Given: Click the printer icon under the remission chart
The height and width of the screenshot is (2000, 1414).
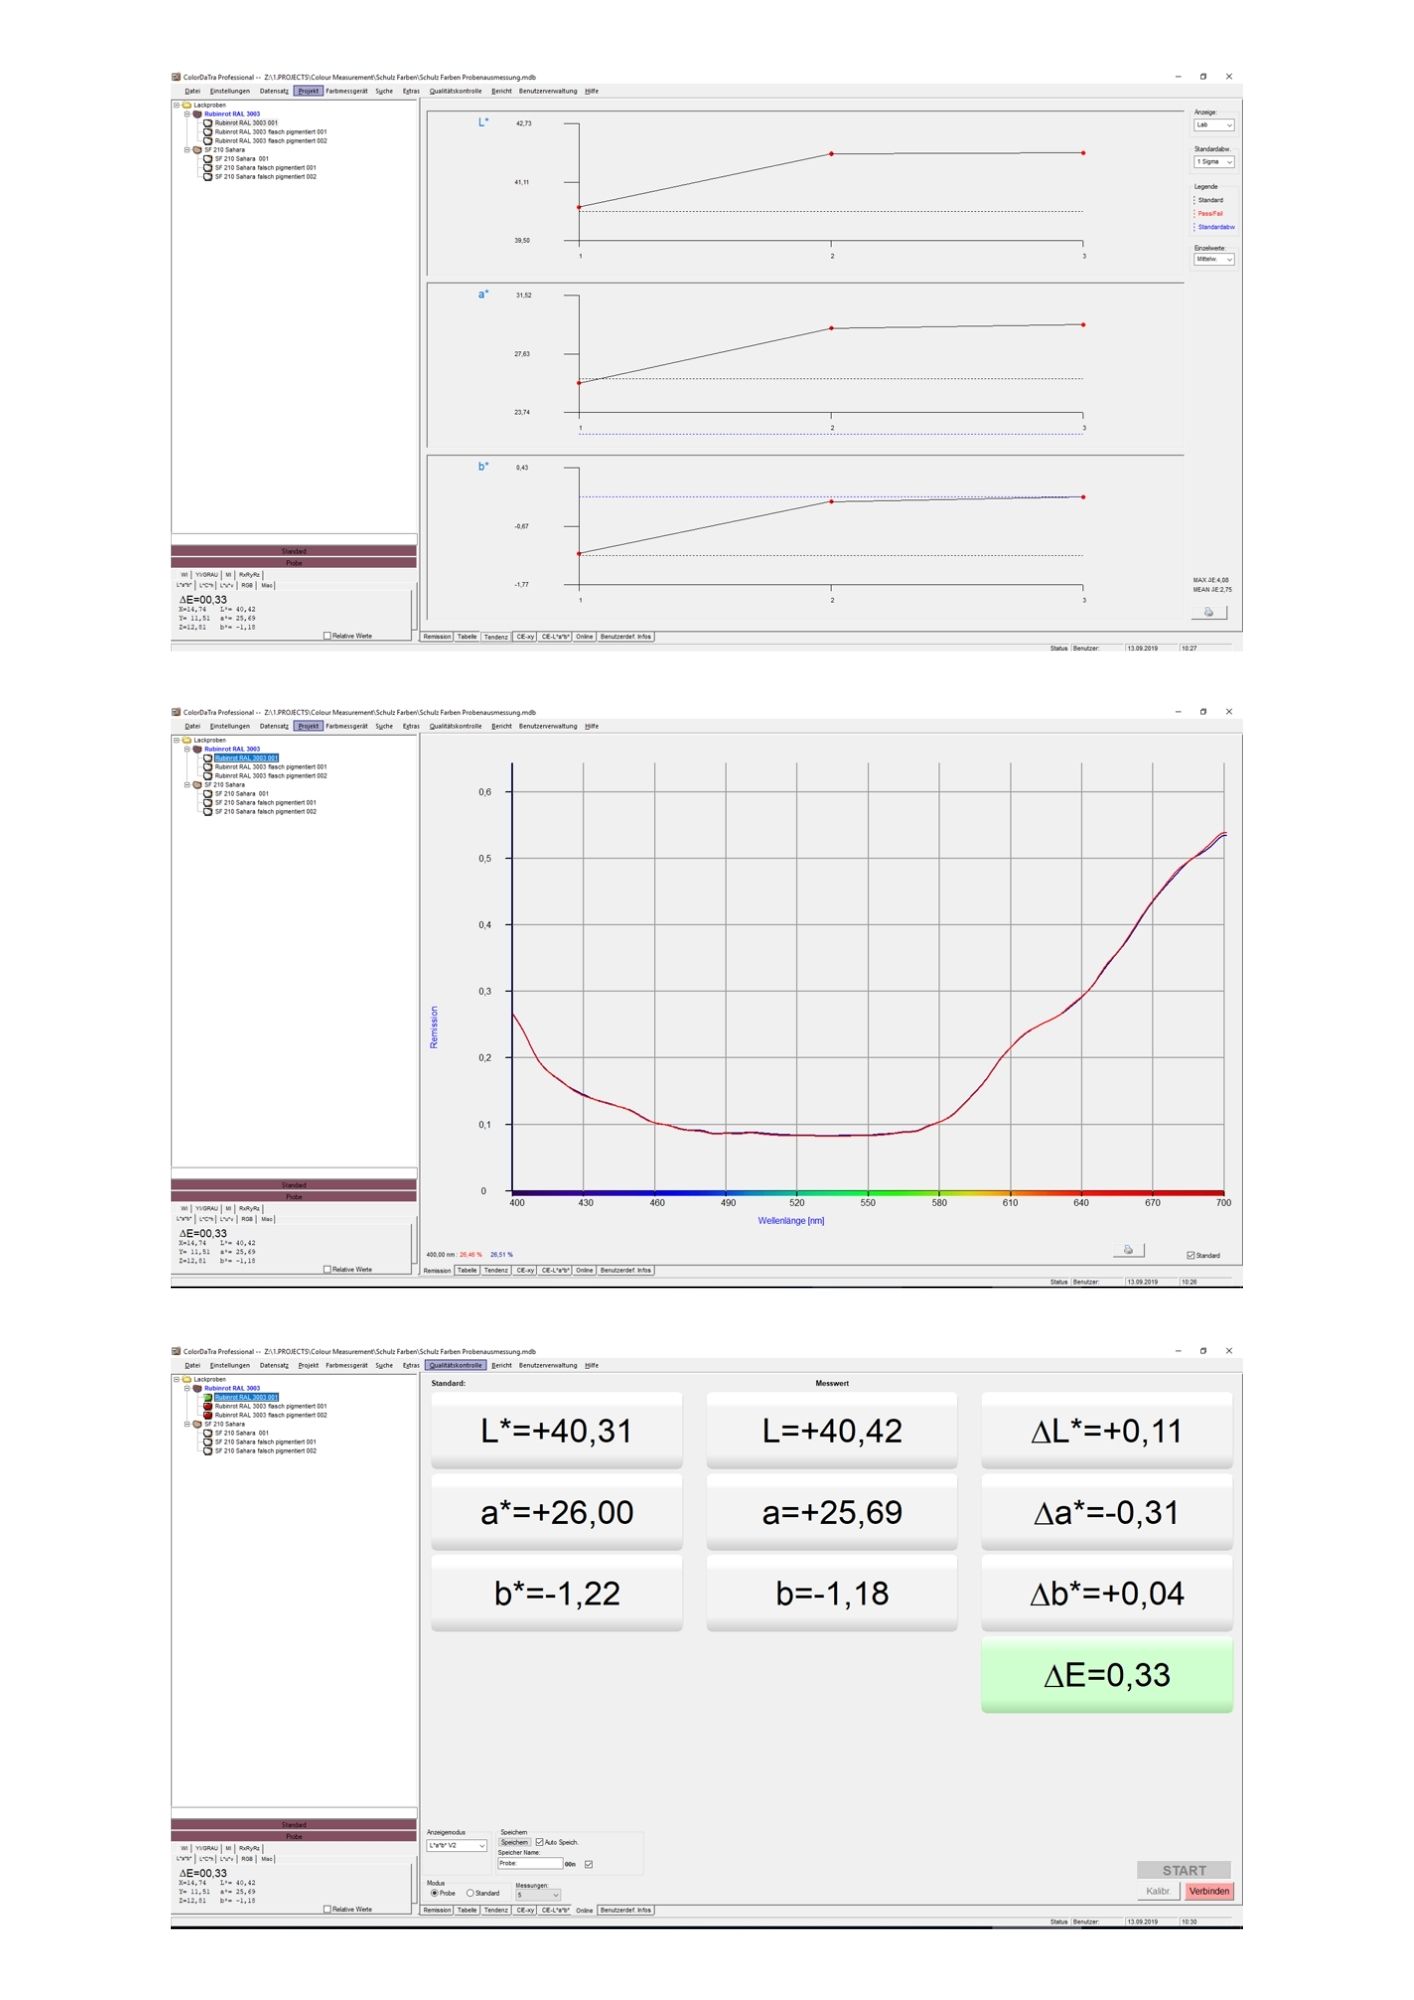Looking at the screenshot, I should point(1128,1250).
